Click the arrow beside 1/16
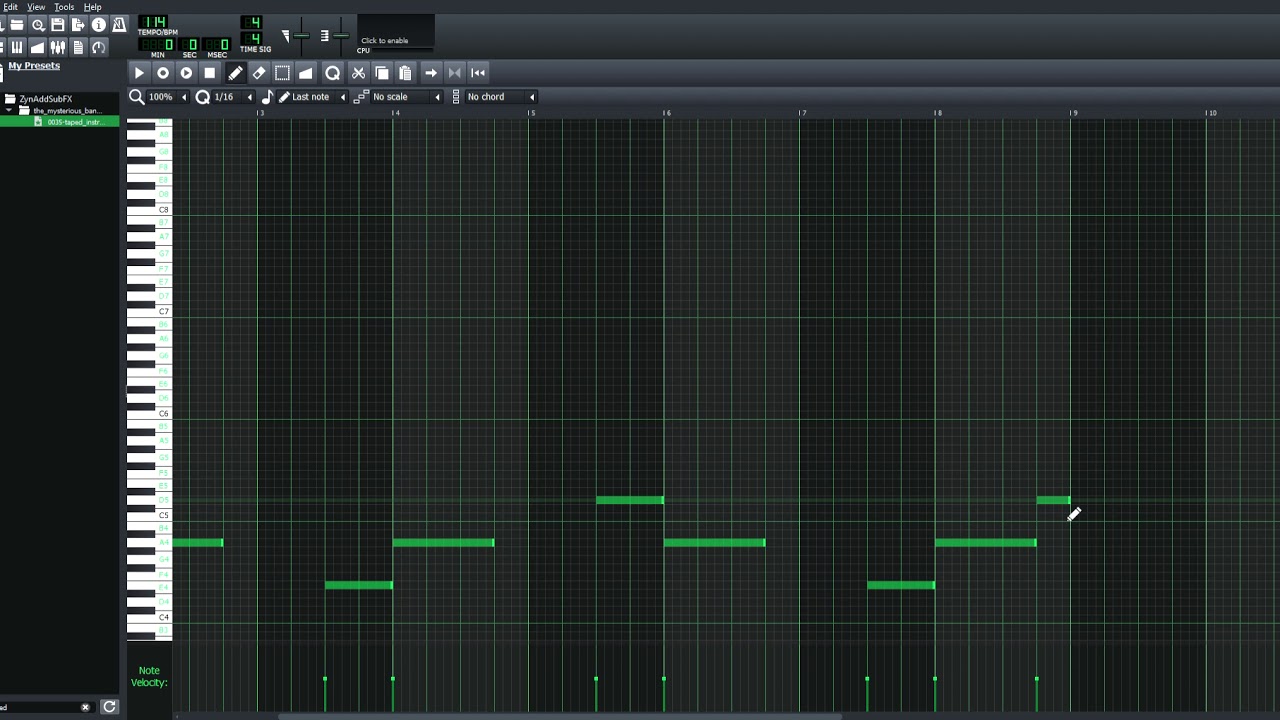Image resolution: width=1280 pixels, height=720 pixels. pos(250,97)
